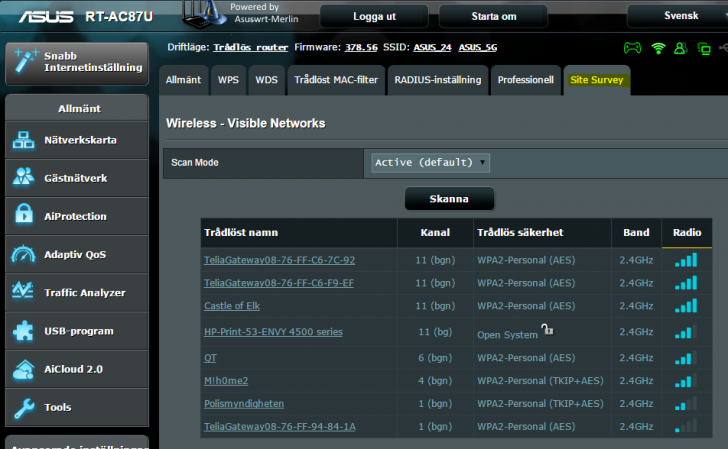
Task: Go to the Professionell tab
Action: pyautogui.click(x=526, y=80)
